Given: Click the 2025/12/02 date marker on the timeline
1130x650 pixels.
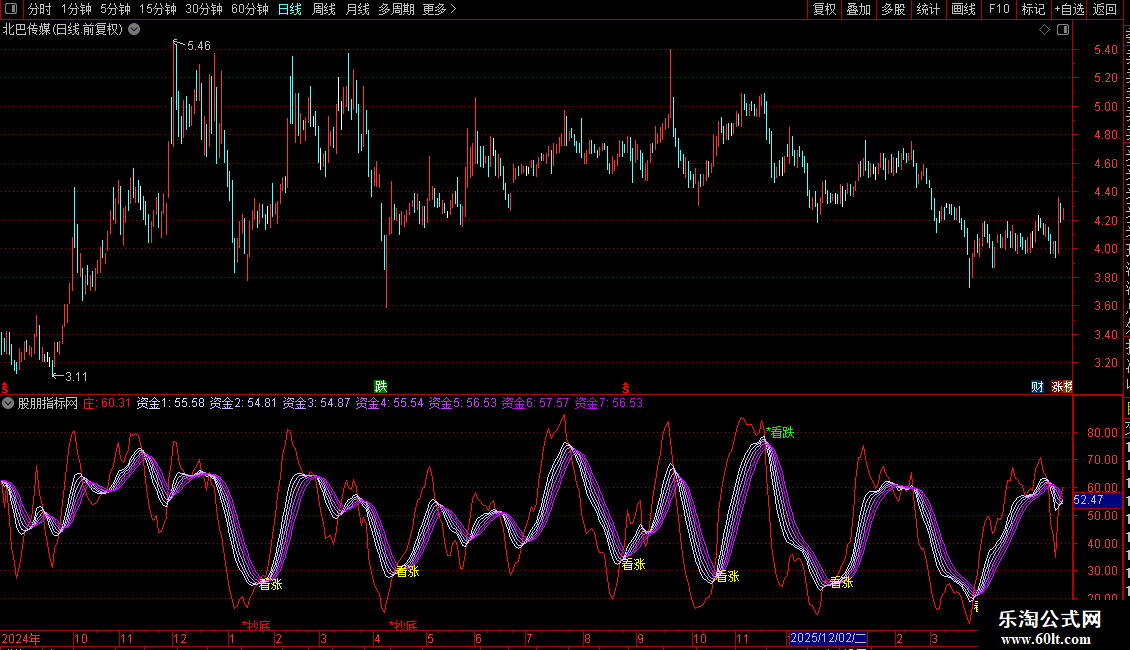Looking at the screenshot, I should point(828,638).
